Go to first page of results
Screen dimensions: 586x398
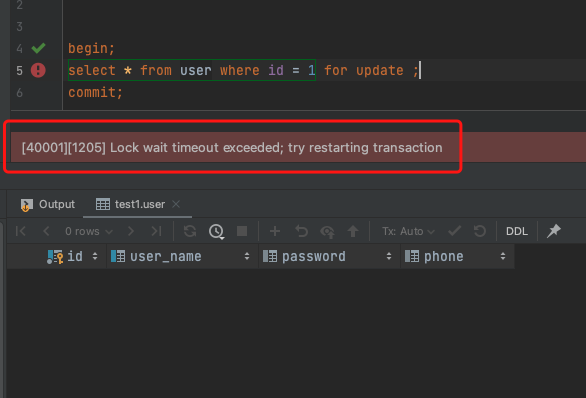tap(21, 231)
